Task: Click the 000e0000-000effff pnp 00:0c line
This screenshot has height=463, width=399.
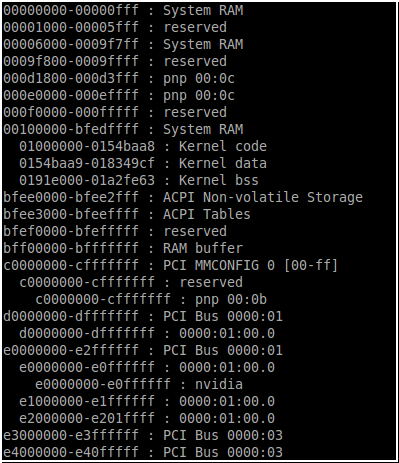Action: [x=119, y=96]
